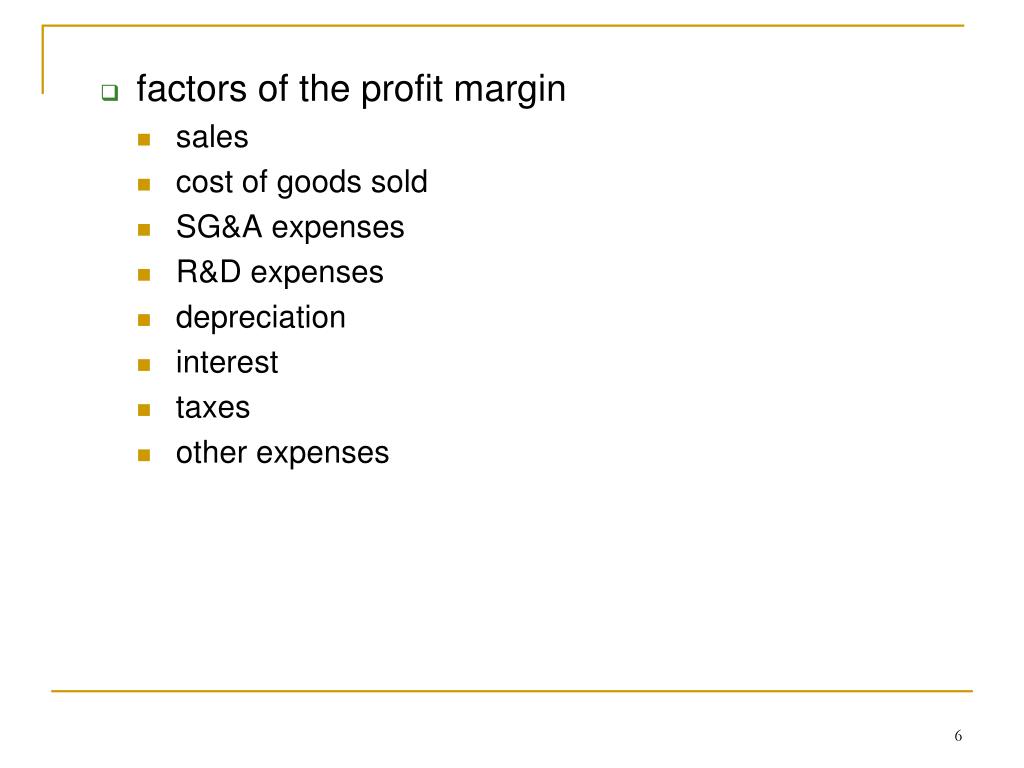Select the heading 'factors of the profit margin'
This screenshot has width=1024, height=768.
(x=351, y=90)
